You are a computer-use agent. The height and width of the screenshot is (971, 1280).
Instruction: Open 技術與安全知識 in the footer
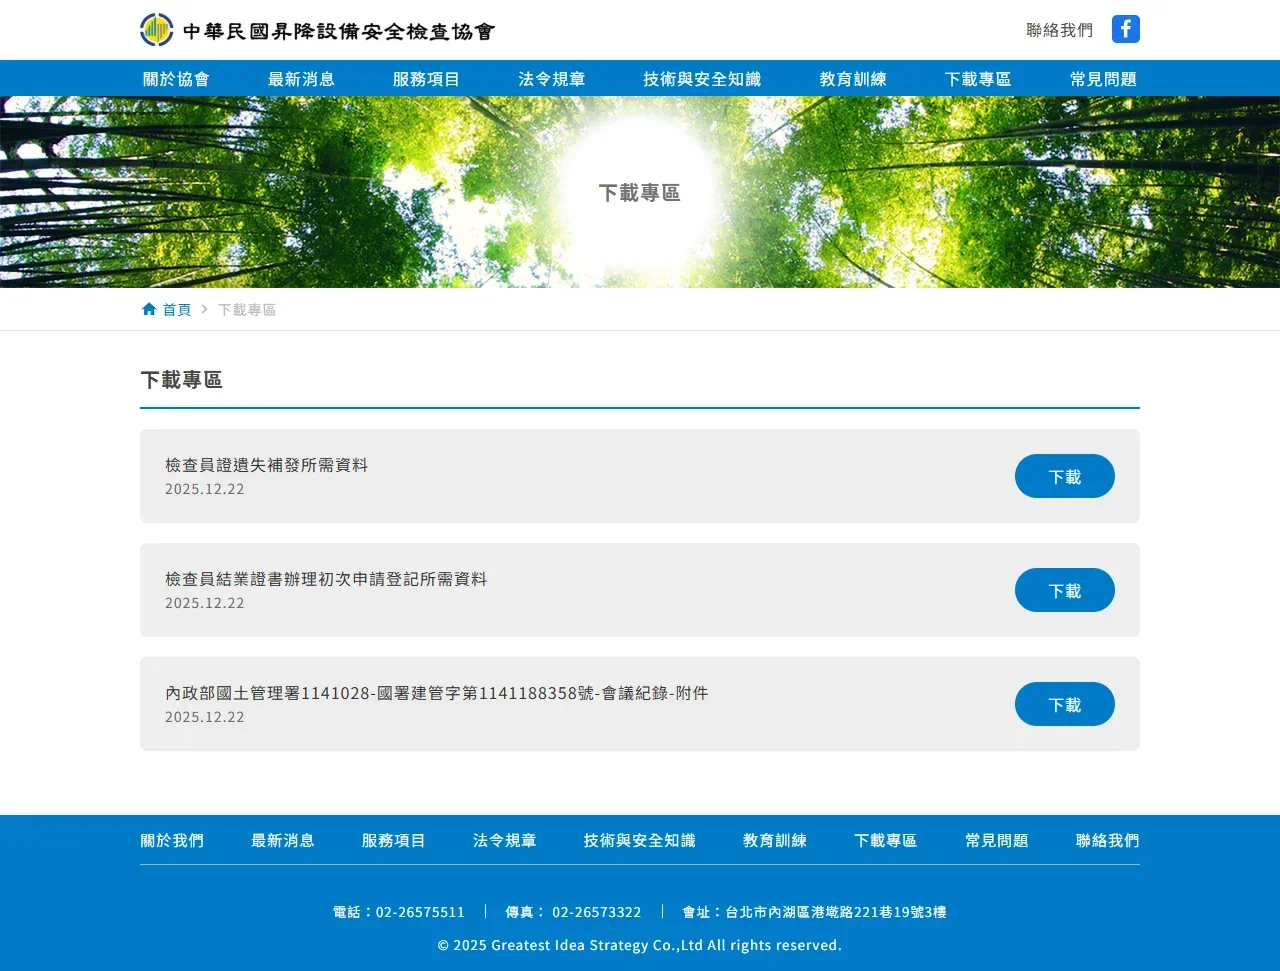639,841
